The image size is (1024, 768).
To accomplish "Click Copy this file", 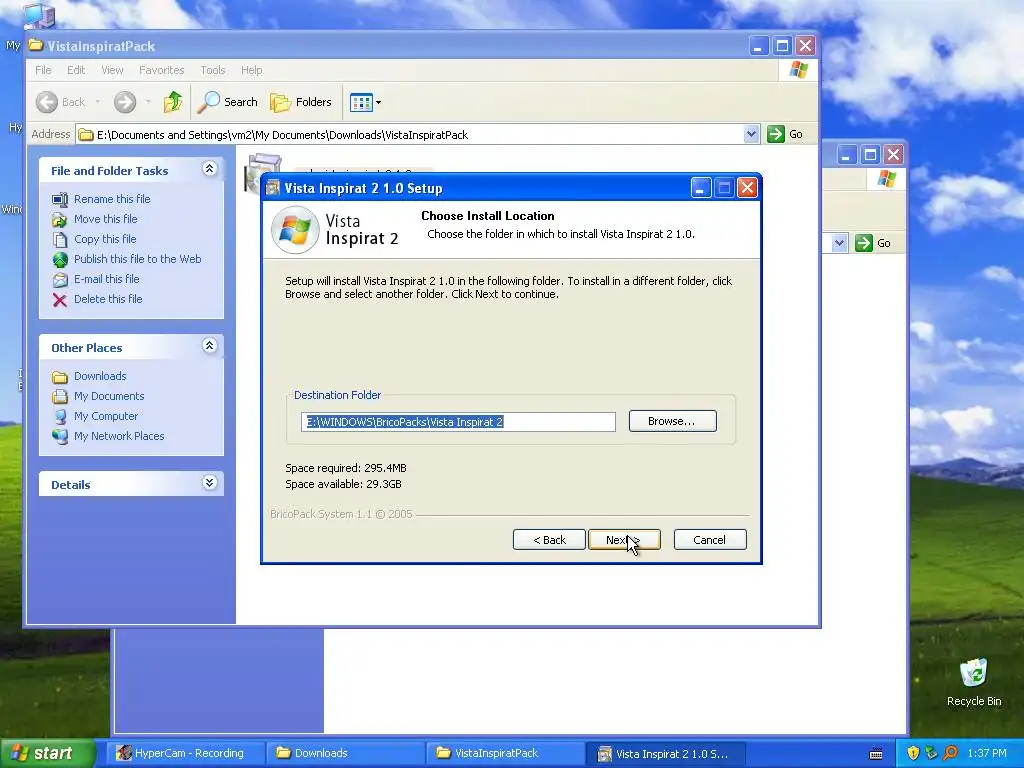I will pyautogui.click(x=104, y=239).
